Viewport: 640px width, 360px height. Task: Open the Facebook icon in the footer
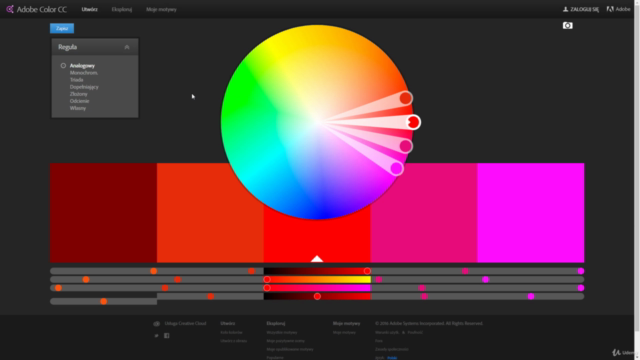pyautogui.click(x=167, y=336)
